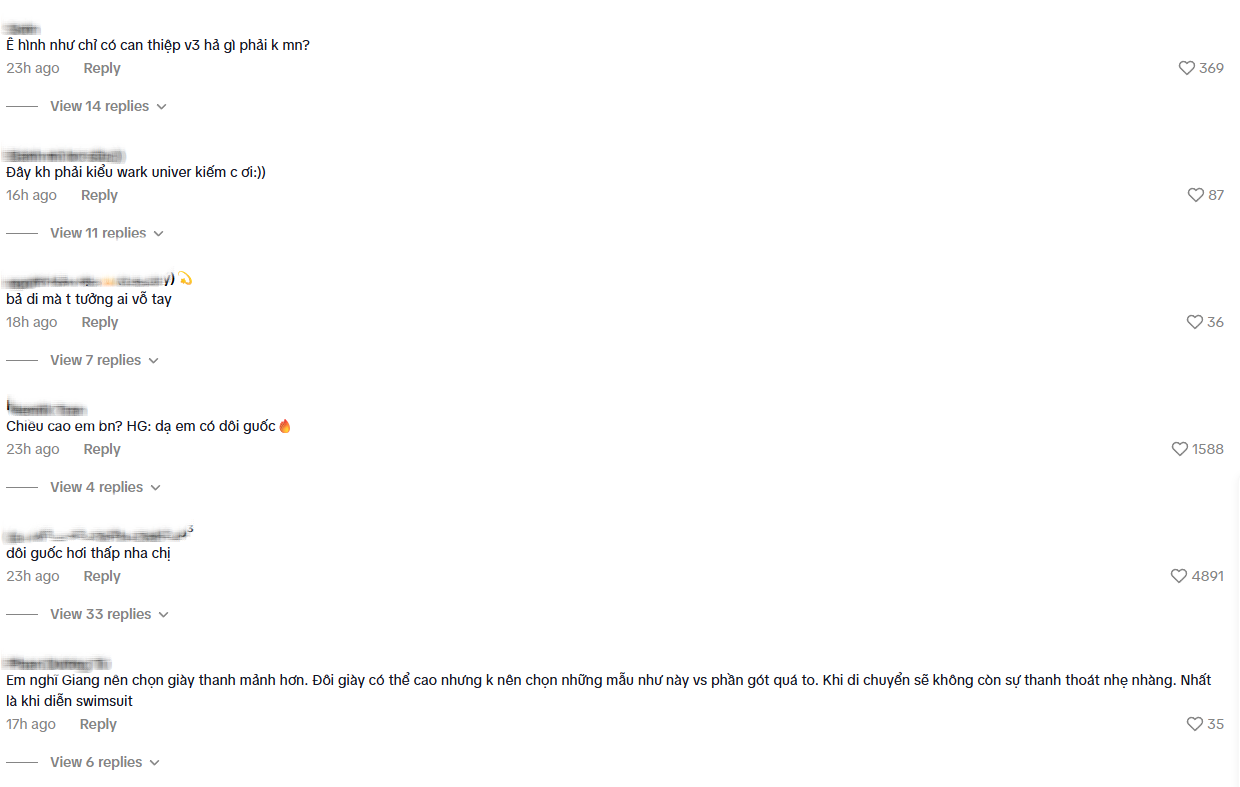Like the long comment with 35 likes
This screenshot has height=787, width=1240.
click(1194, 724)
